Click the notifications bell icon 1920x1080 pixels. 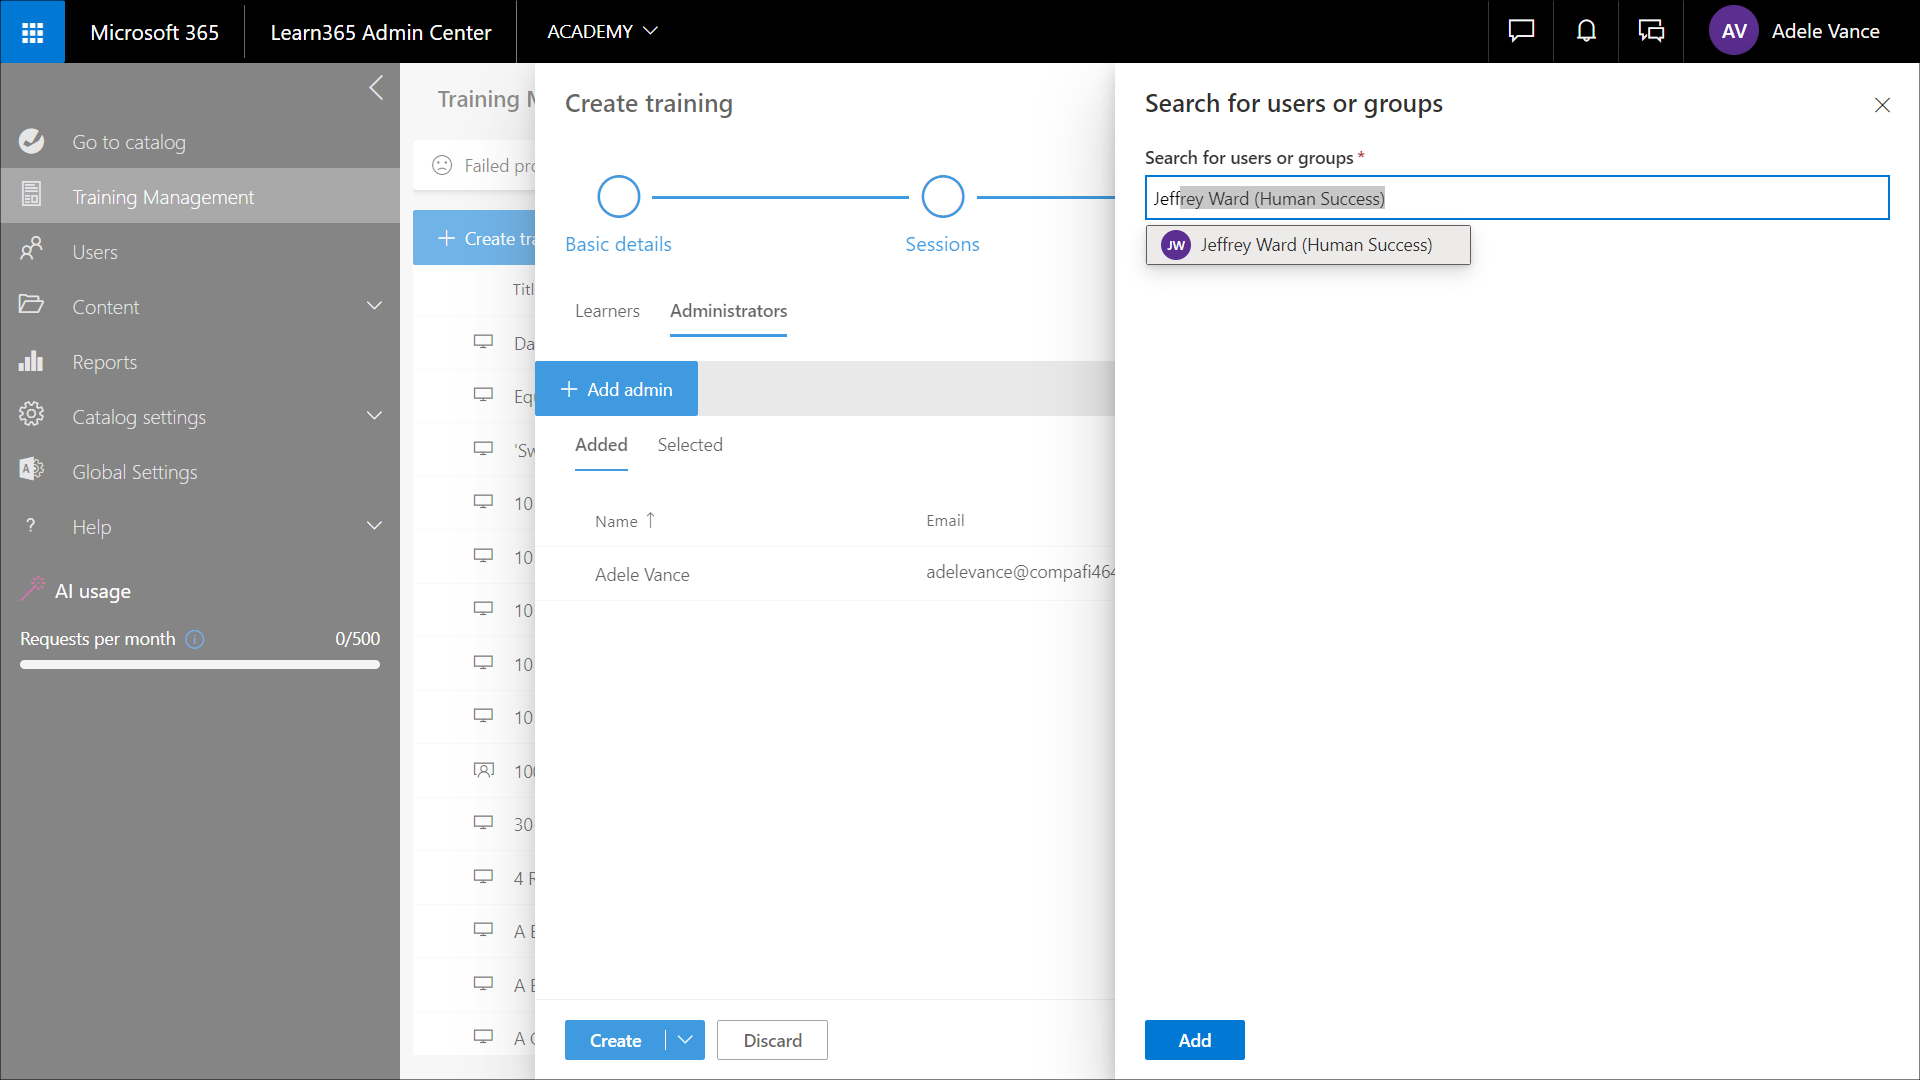point(1586,32)
